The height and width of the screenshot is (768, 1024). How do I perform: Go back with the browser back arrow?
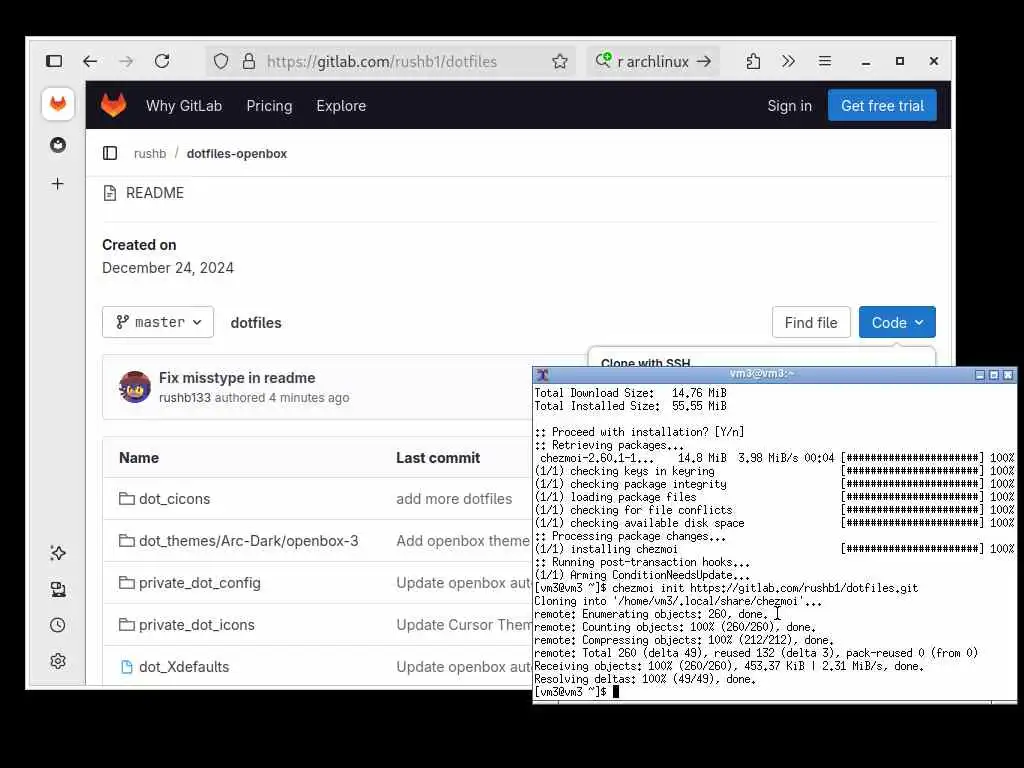[90, 61]
